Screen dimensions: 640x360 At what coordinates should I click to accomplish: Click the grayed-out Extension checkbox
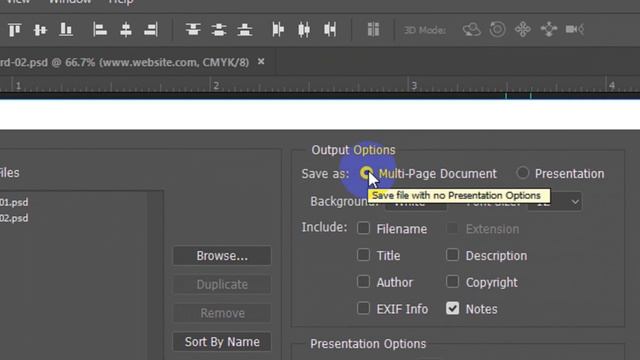(x=452, y=228)
